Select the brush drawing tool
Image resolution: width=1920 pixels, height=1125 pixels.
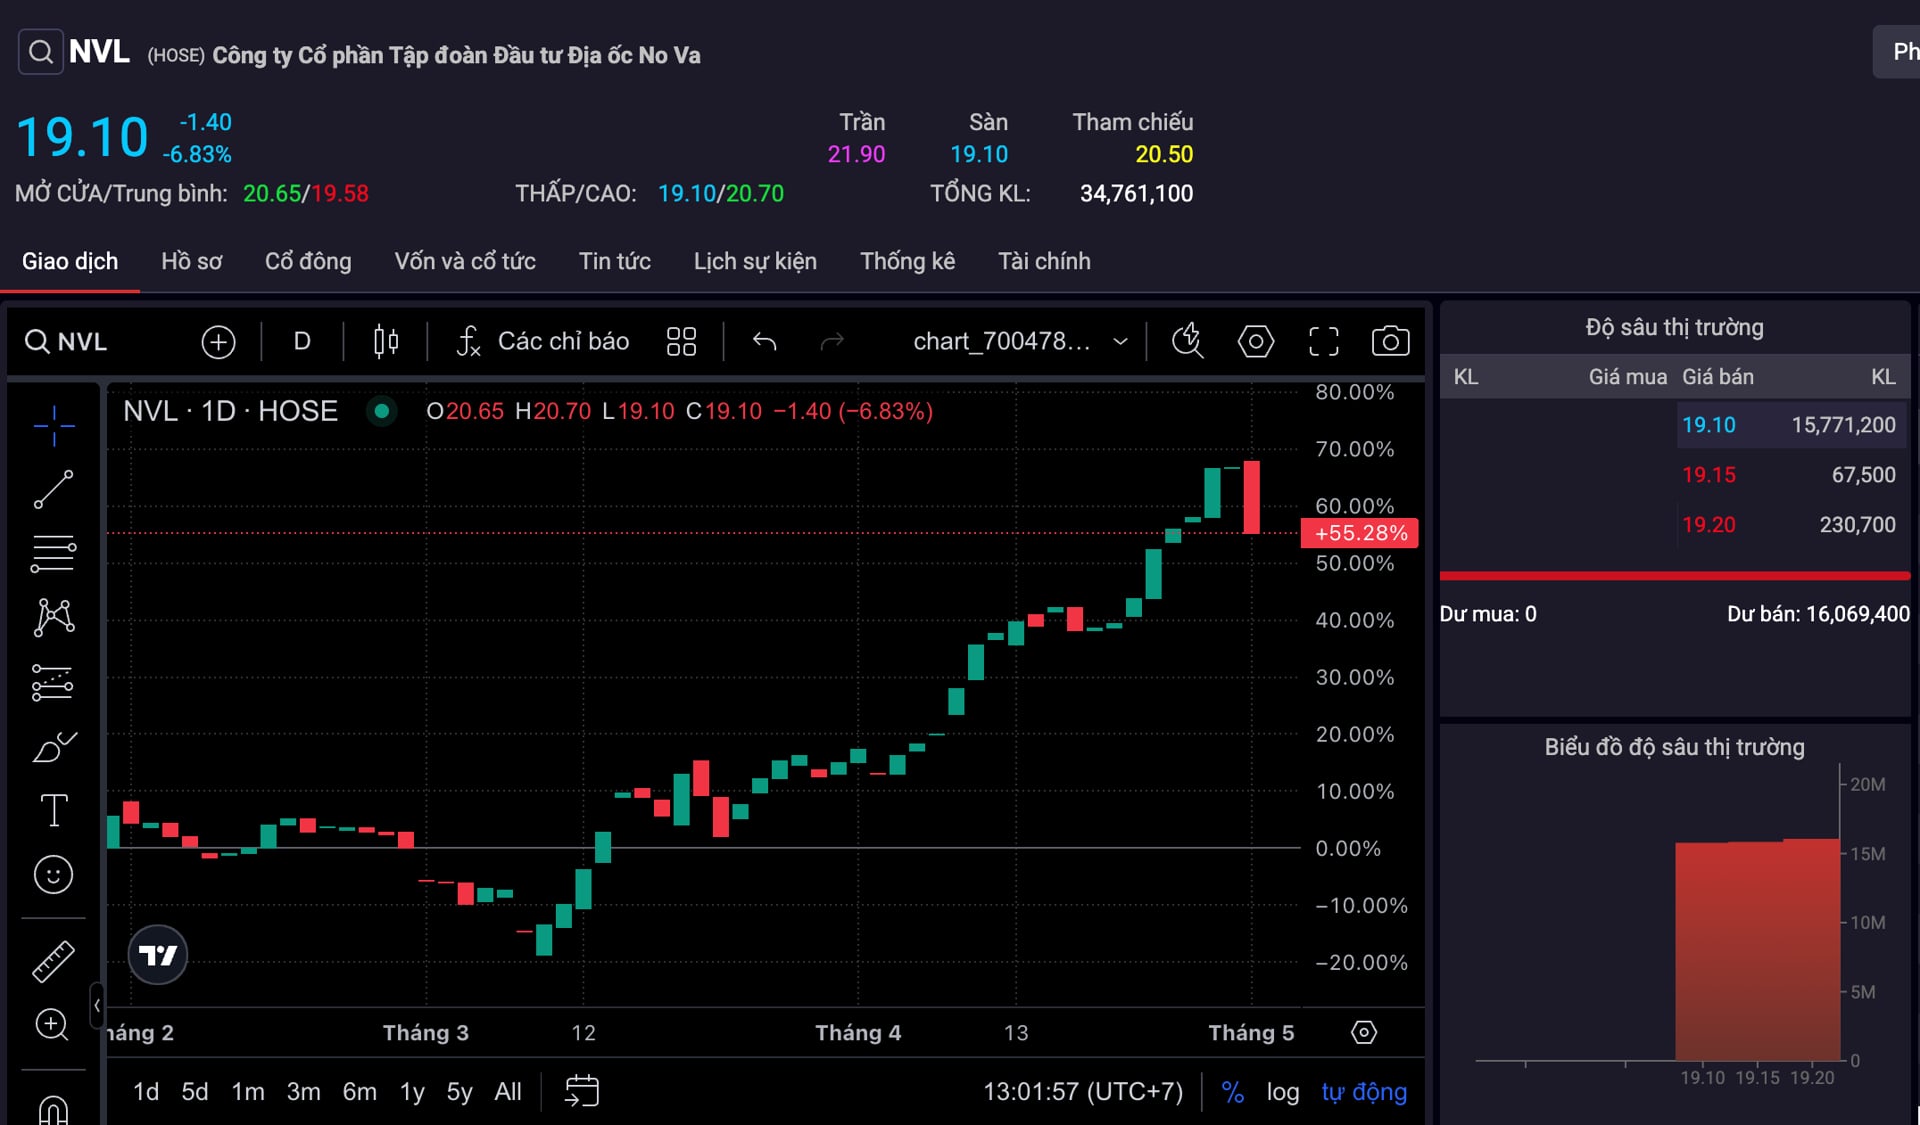pyautogui.click(x=53, y=747)
